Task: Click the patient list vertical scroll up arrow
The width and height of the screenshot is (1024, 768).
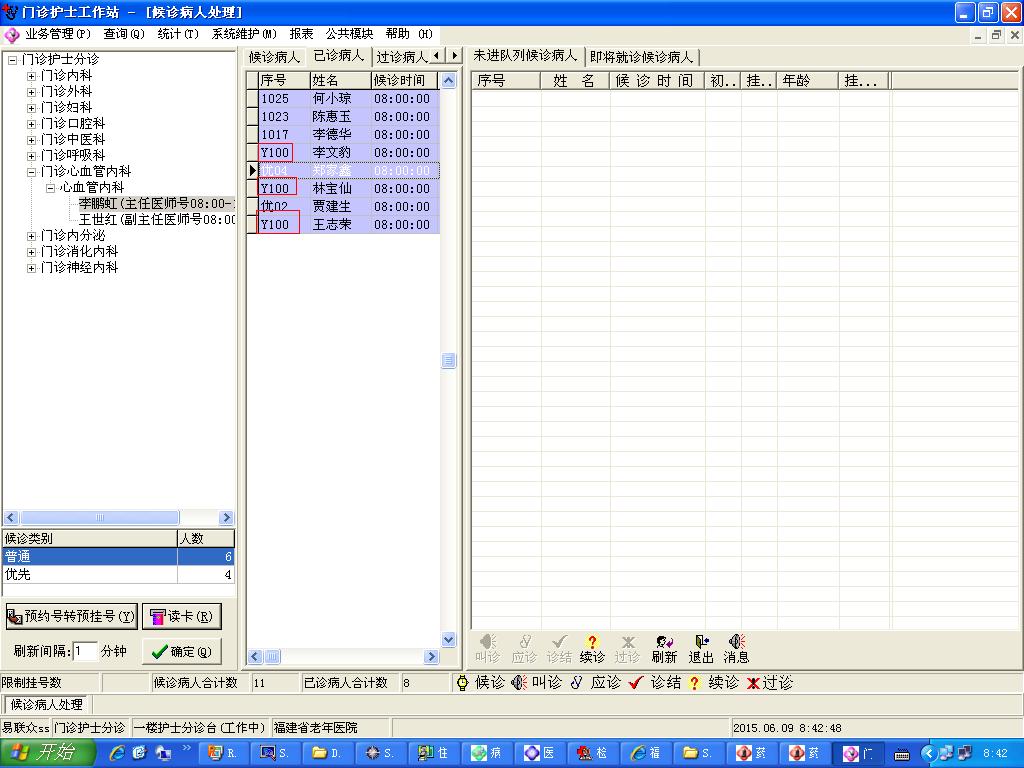Action: (449, 81)
